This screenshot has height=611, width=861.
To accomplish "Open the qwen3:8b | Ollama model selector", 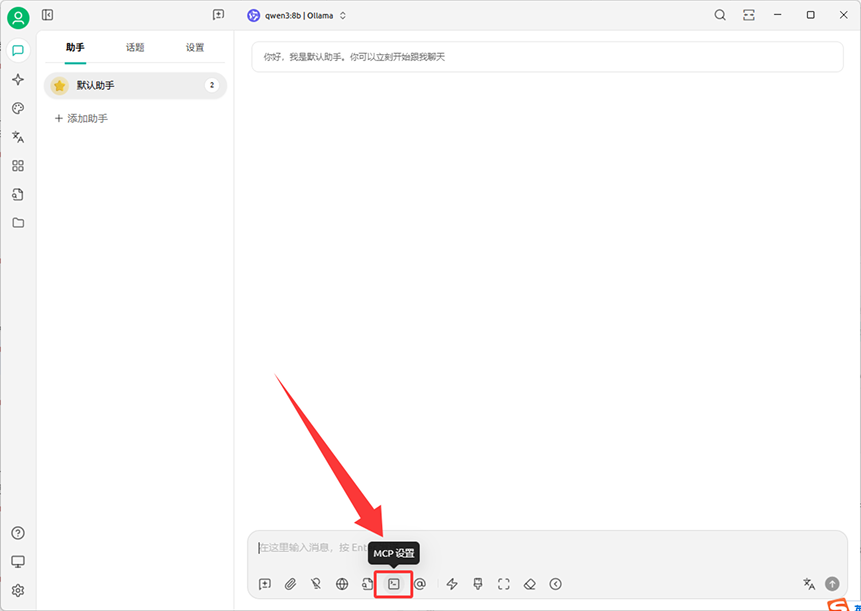I will coord(297,15).
